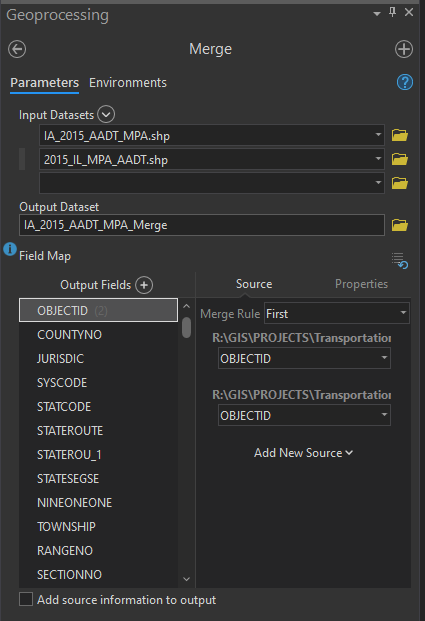The width and height of the screenshot is (425, 621).
Task: Browse folder for IA_2015_AADT_MPA.shp input
Action: coord(400,135)
